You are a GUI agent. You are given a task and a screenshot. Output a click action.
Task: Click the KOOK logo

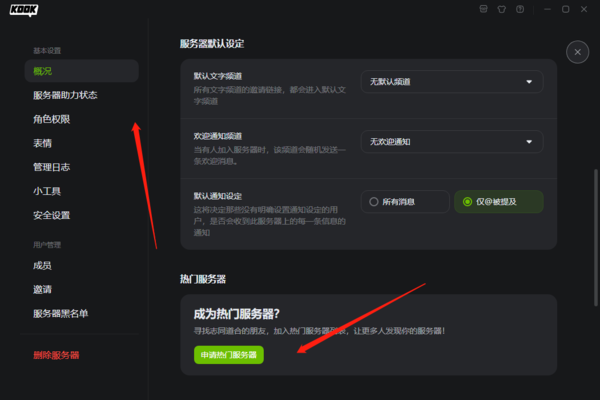[24, 10]
